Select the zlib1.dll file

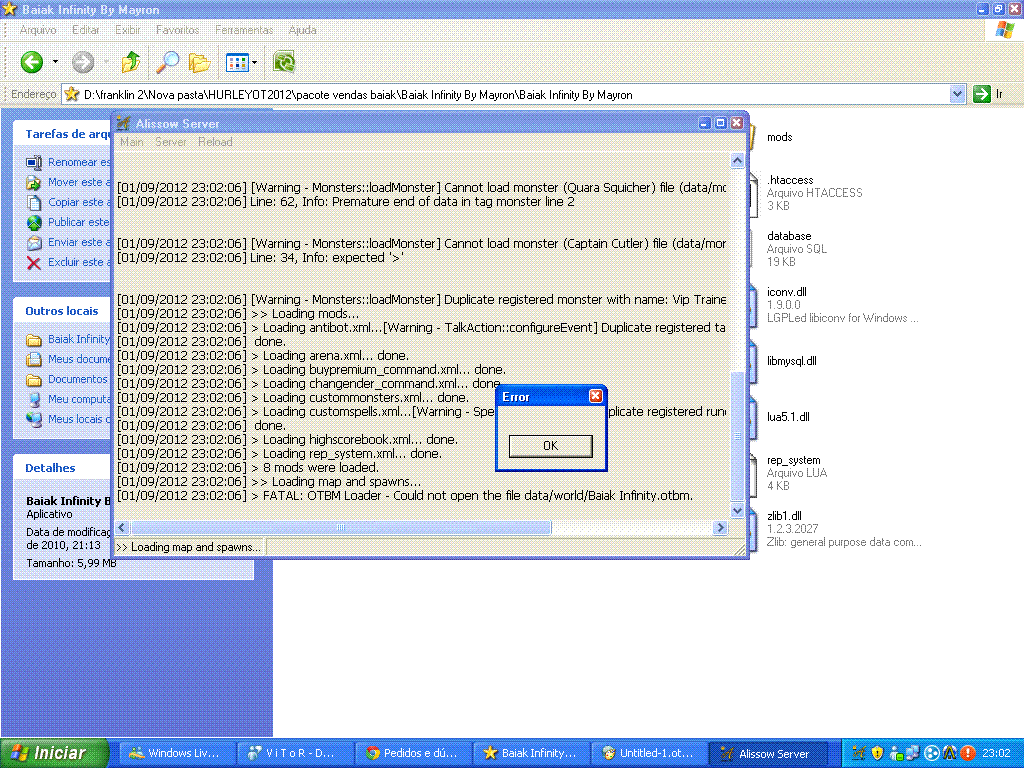point(837,528)
